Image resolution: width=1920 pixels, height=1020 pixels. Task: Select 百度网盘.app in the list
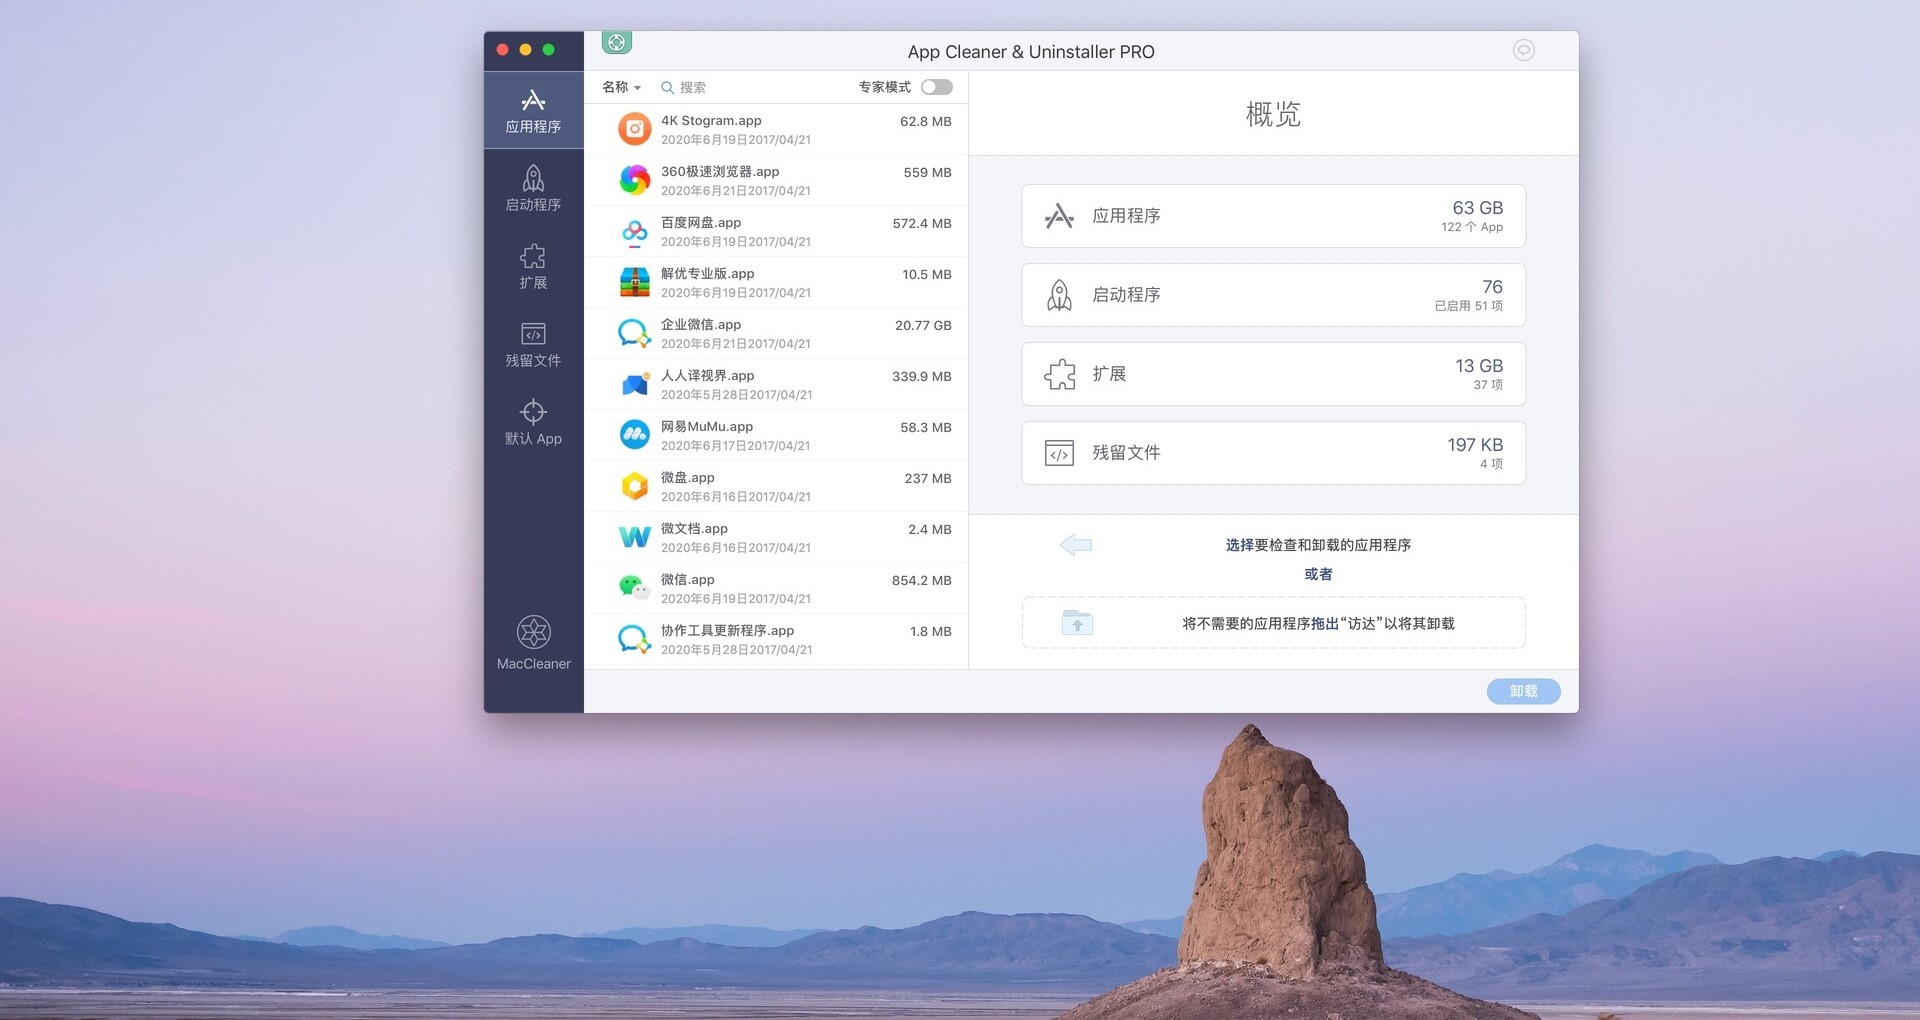point(780,230)
